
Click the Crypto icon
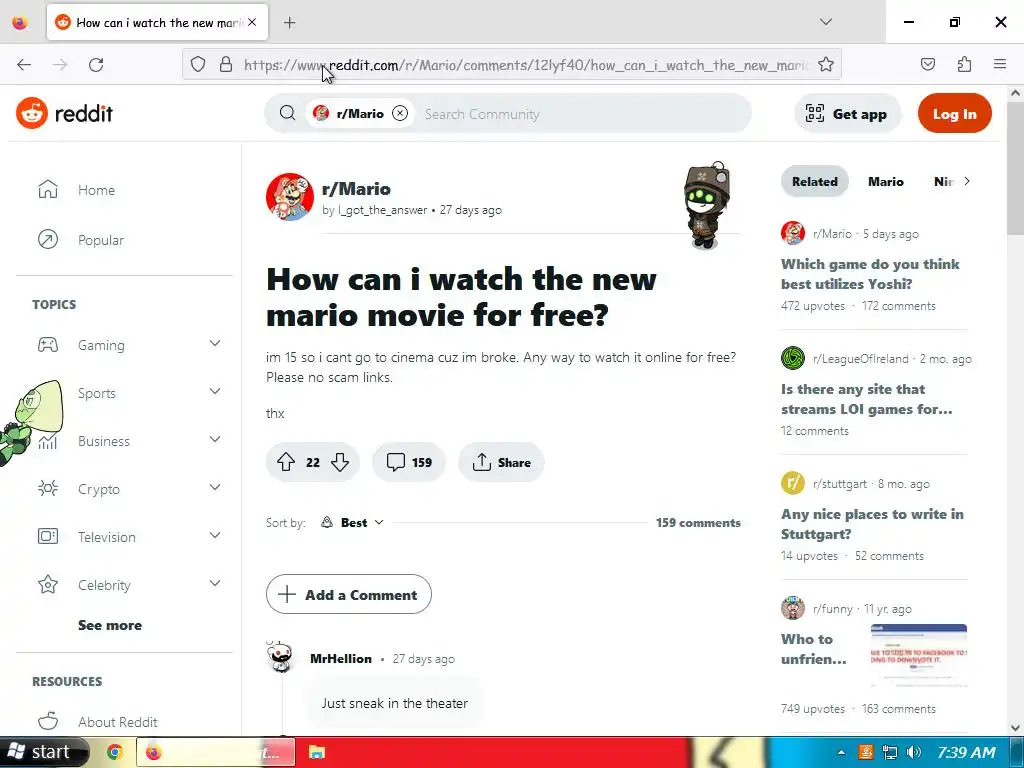[48, 488]
